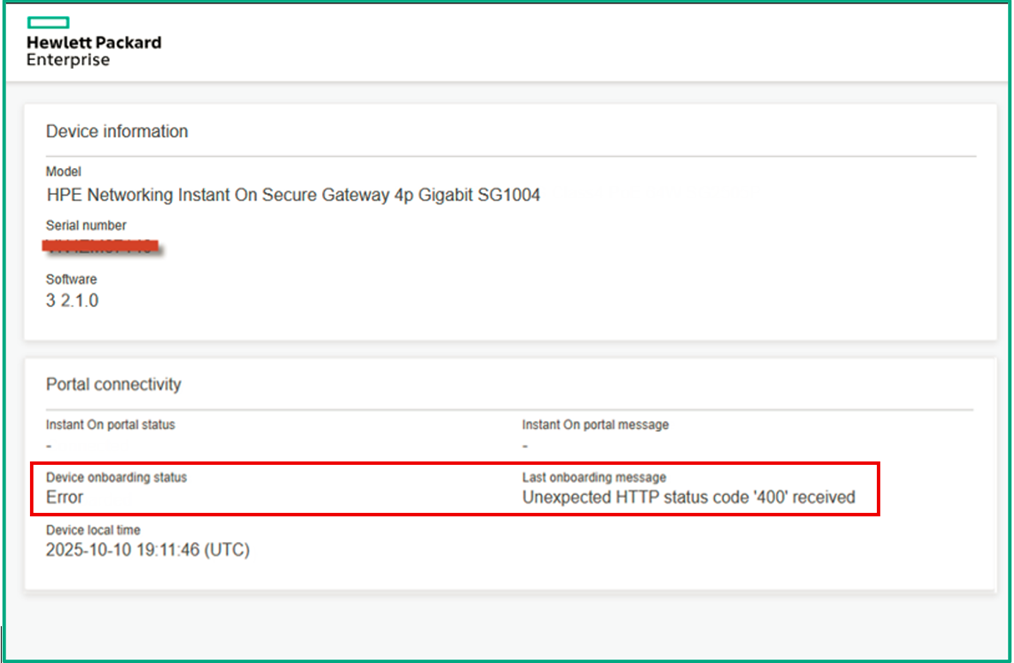This screenshot has height=663, width=1014.
Task: Click the 'Device local time' label
Action: (x=93, y=530)
